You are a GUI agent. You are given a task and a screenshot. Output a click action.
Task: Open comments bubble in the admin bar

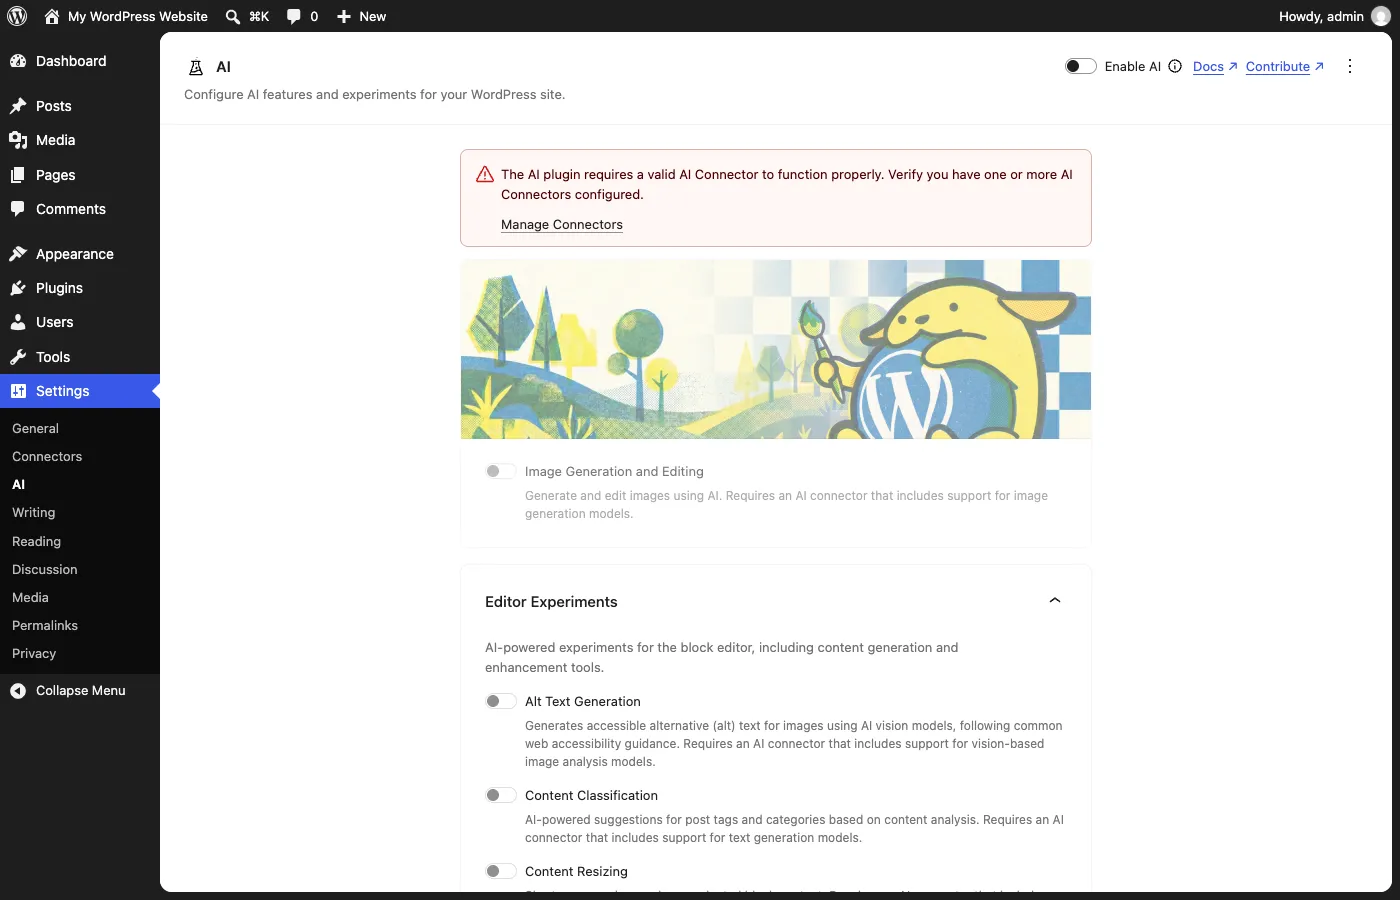[x=302, y=16]
